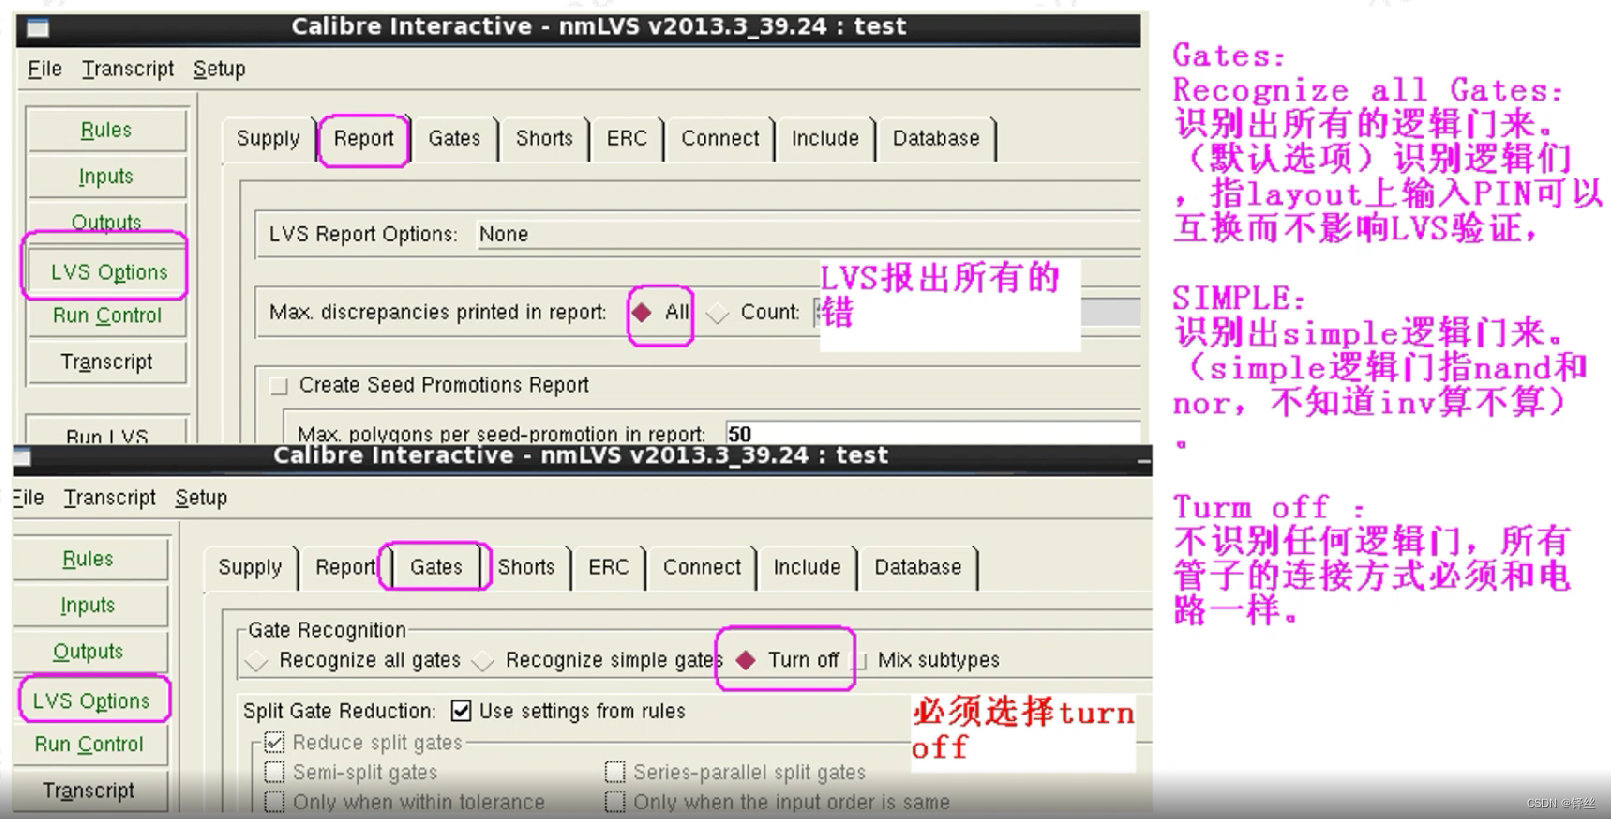Switch to the Include tab in the lower window
This screenshot has height=819, width=1611.
[x=807, y=568]
